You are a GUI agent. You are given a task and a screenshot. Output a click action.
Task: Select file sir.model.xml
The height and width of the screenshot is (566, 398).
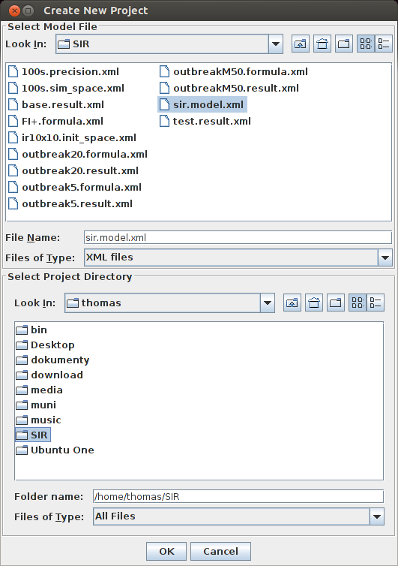[x=202, y=105]
